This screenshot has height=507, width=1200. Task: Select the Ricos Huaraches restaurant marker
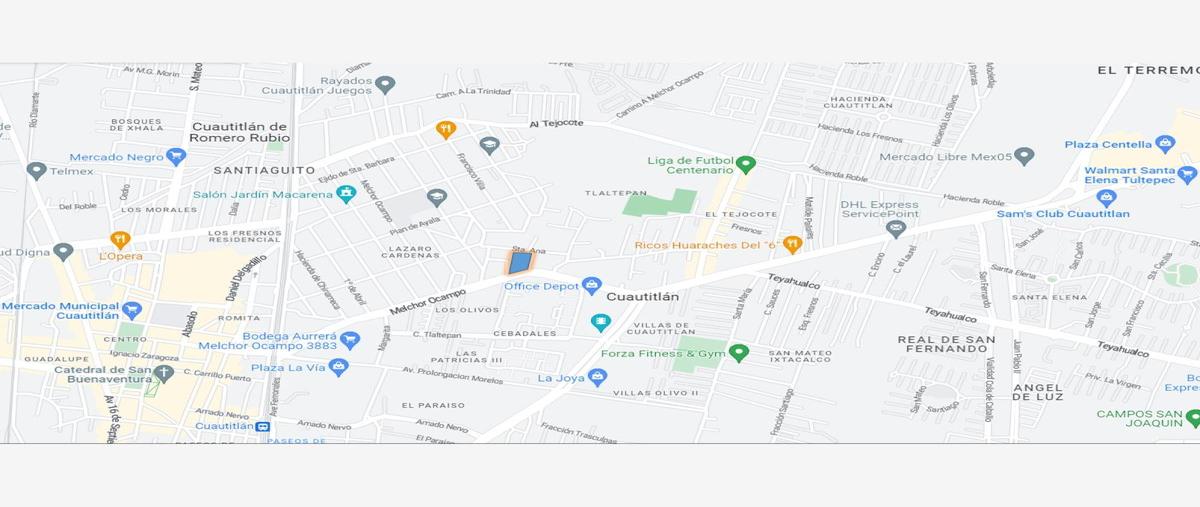[x=792, y=244]
